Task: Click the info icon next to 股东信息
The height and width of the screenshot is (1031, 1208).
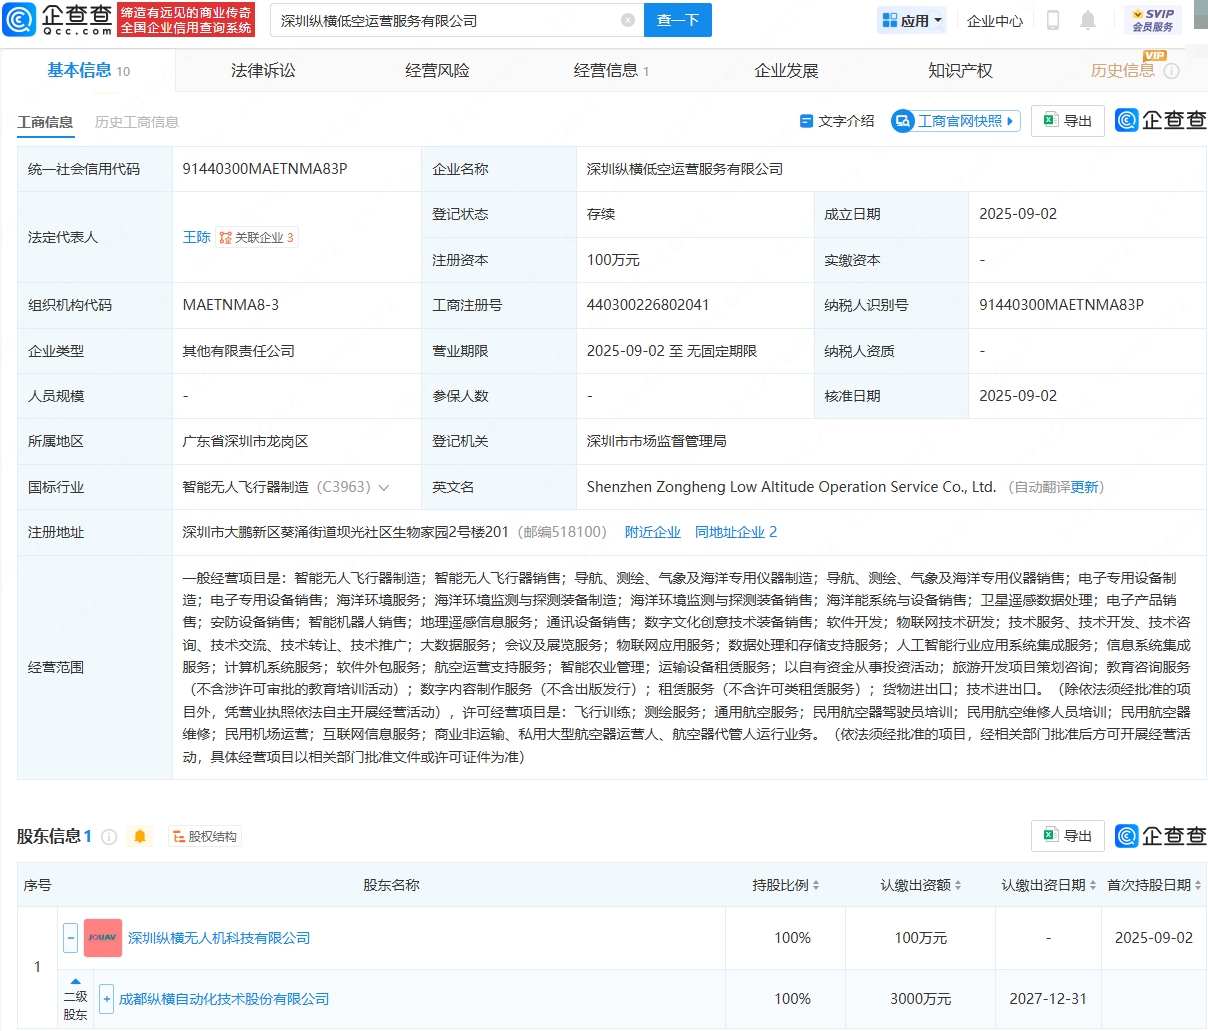Action: pyautogui.click(x=109, y=837)
